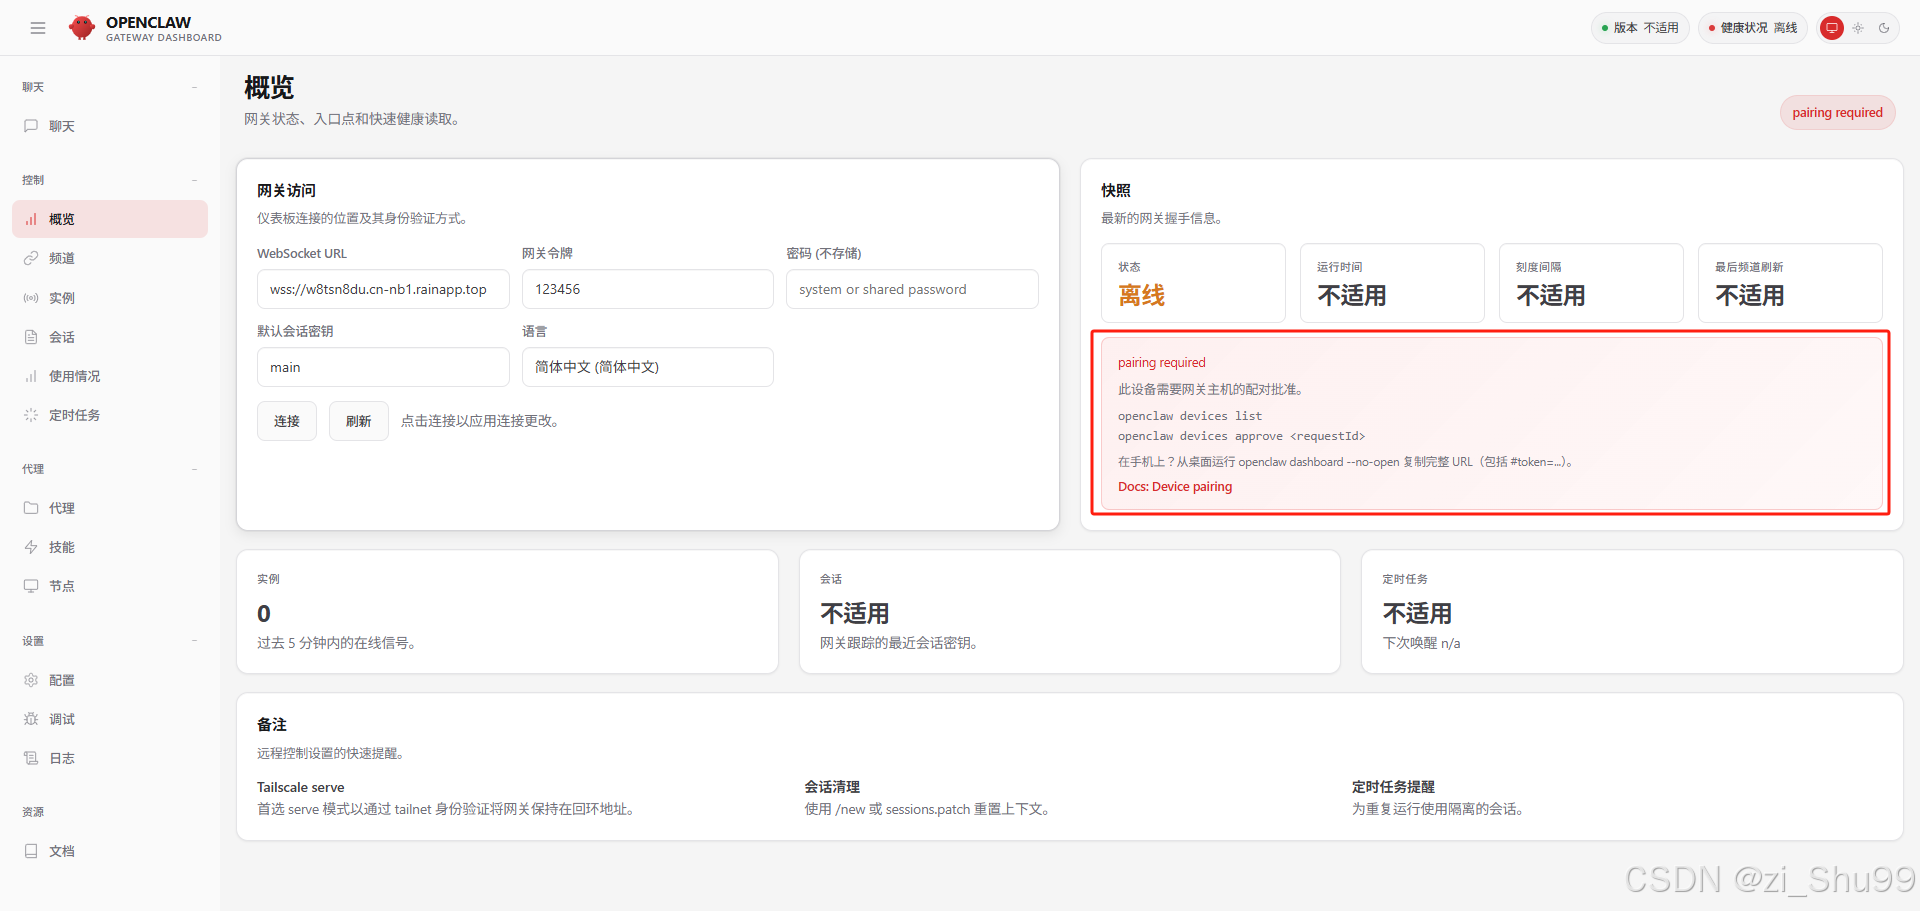1920x911 pixels.
Task: Collapse the 控制 sidebar section
Action: pyautogui.click(x=195, y=180)
